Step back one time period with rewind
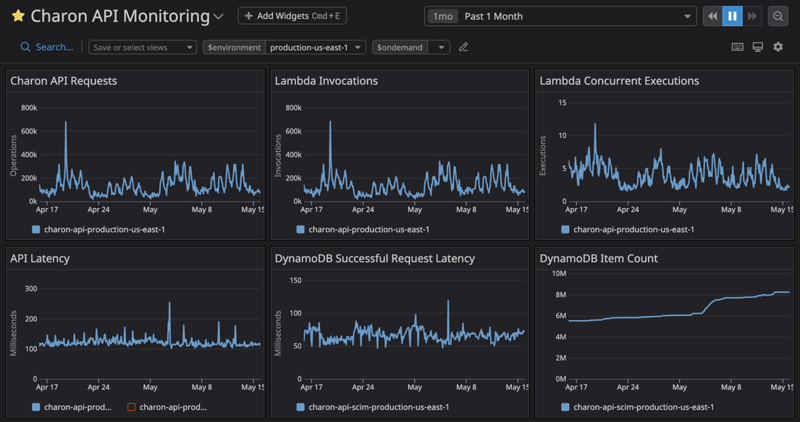The width and height of the screenshot is (800, 422). coord(712,16)
